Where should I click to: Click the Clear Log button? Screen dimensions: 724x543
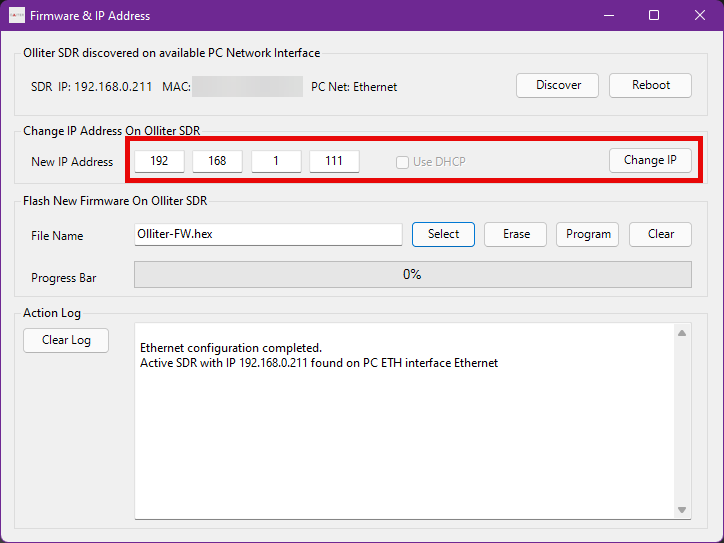point(66,340)
